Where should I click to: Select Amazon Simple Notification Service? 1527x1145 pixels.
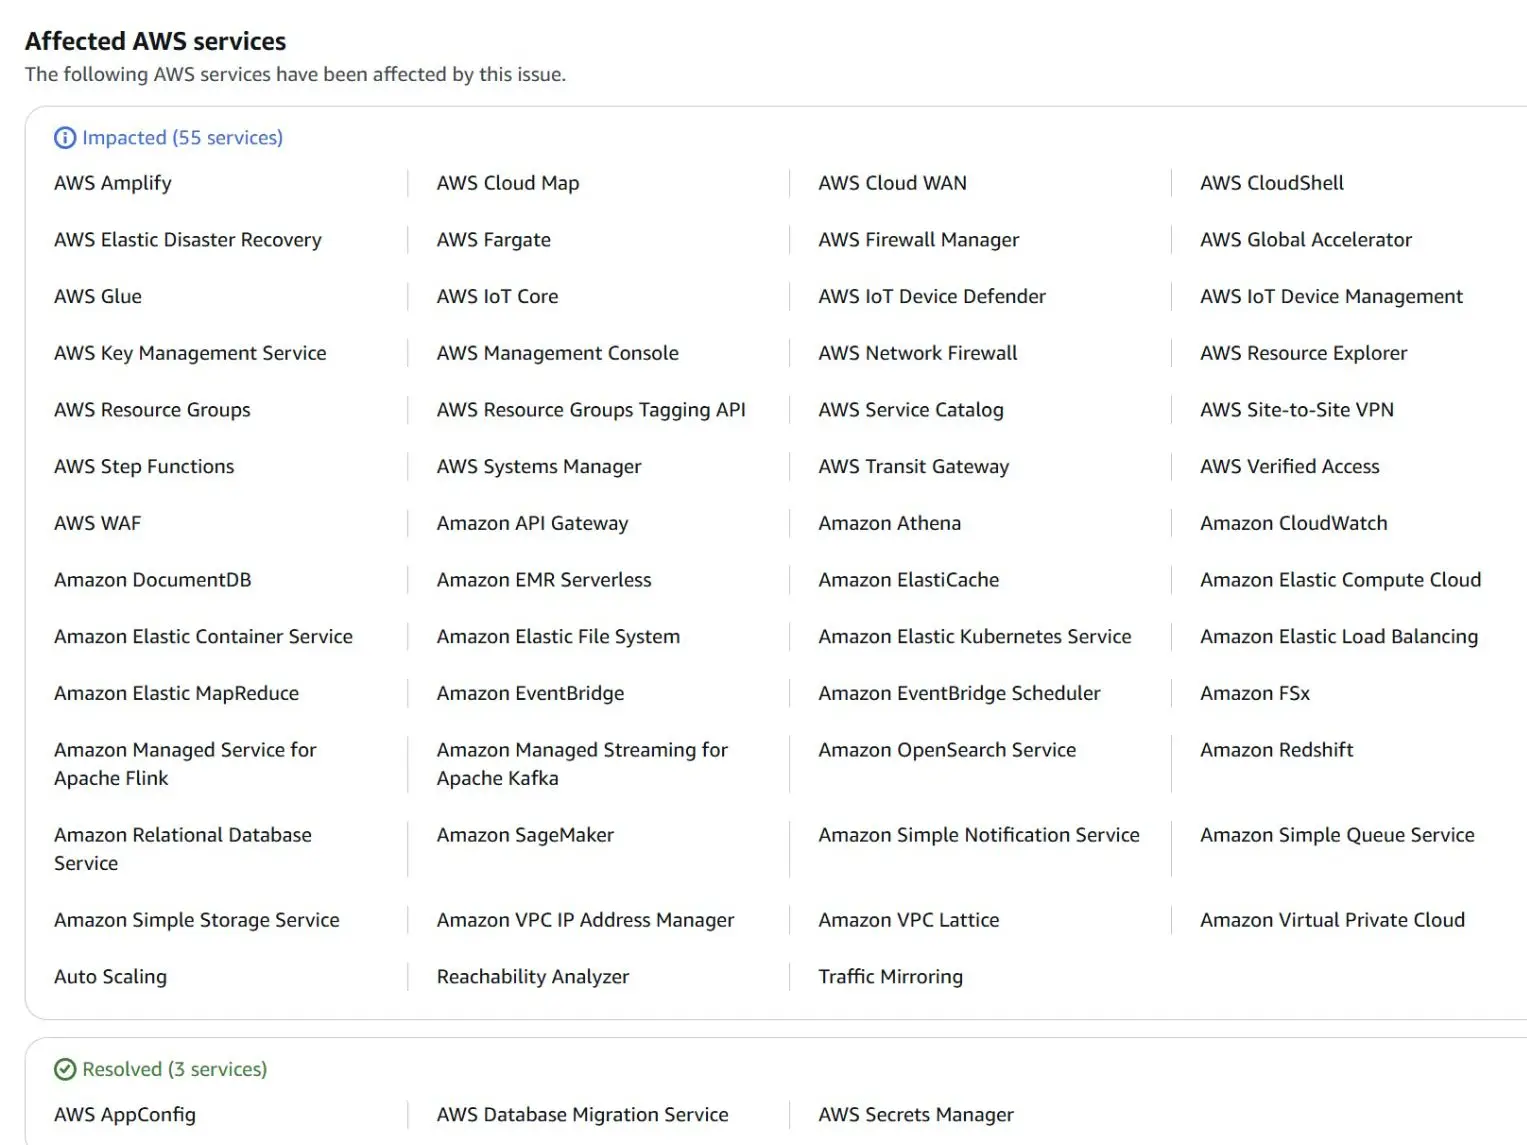pyautogui.click(x=979, y=836)
